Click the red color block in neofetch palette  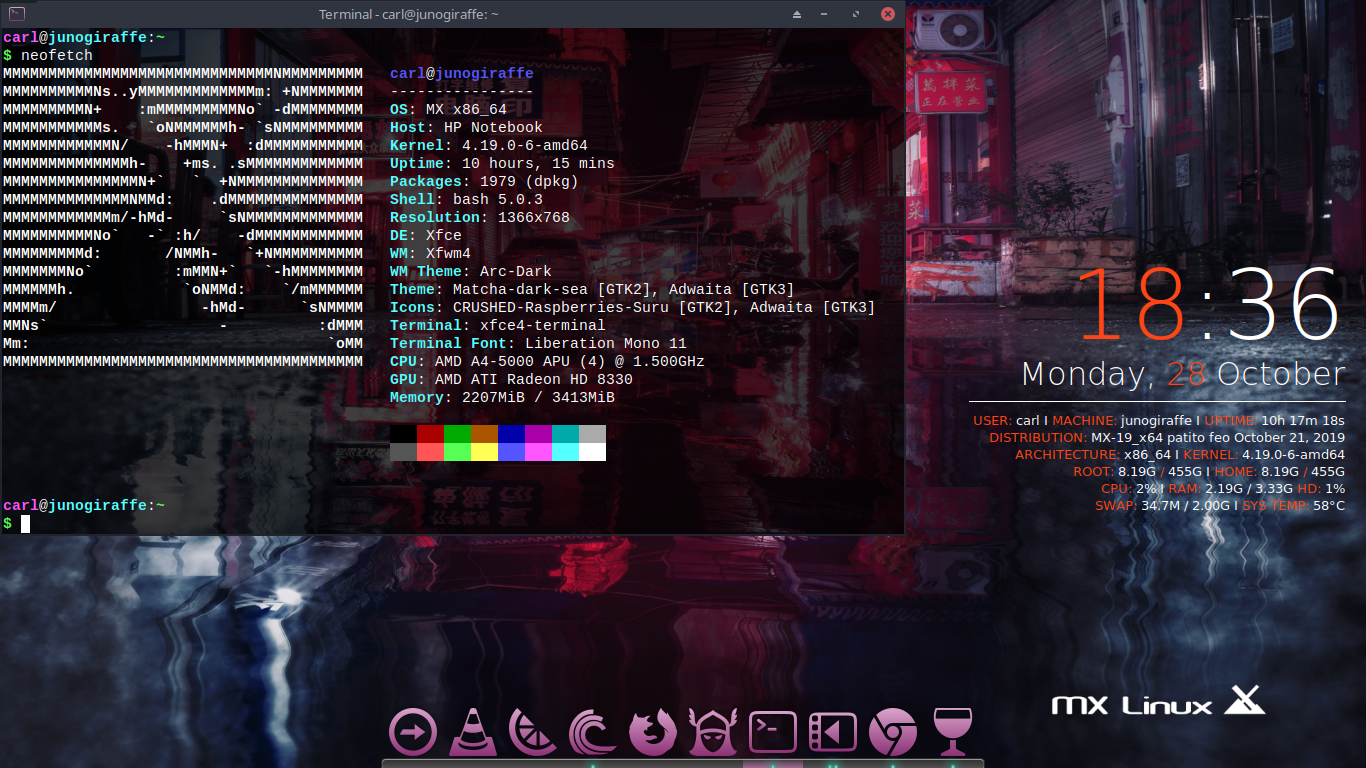point(430,434)
